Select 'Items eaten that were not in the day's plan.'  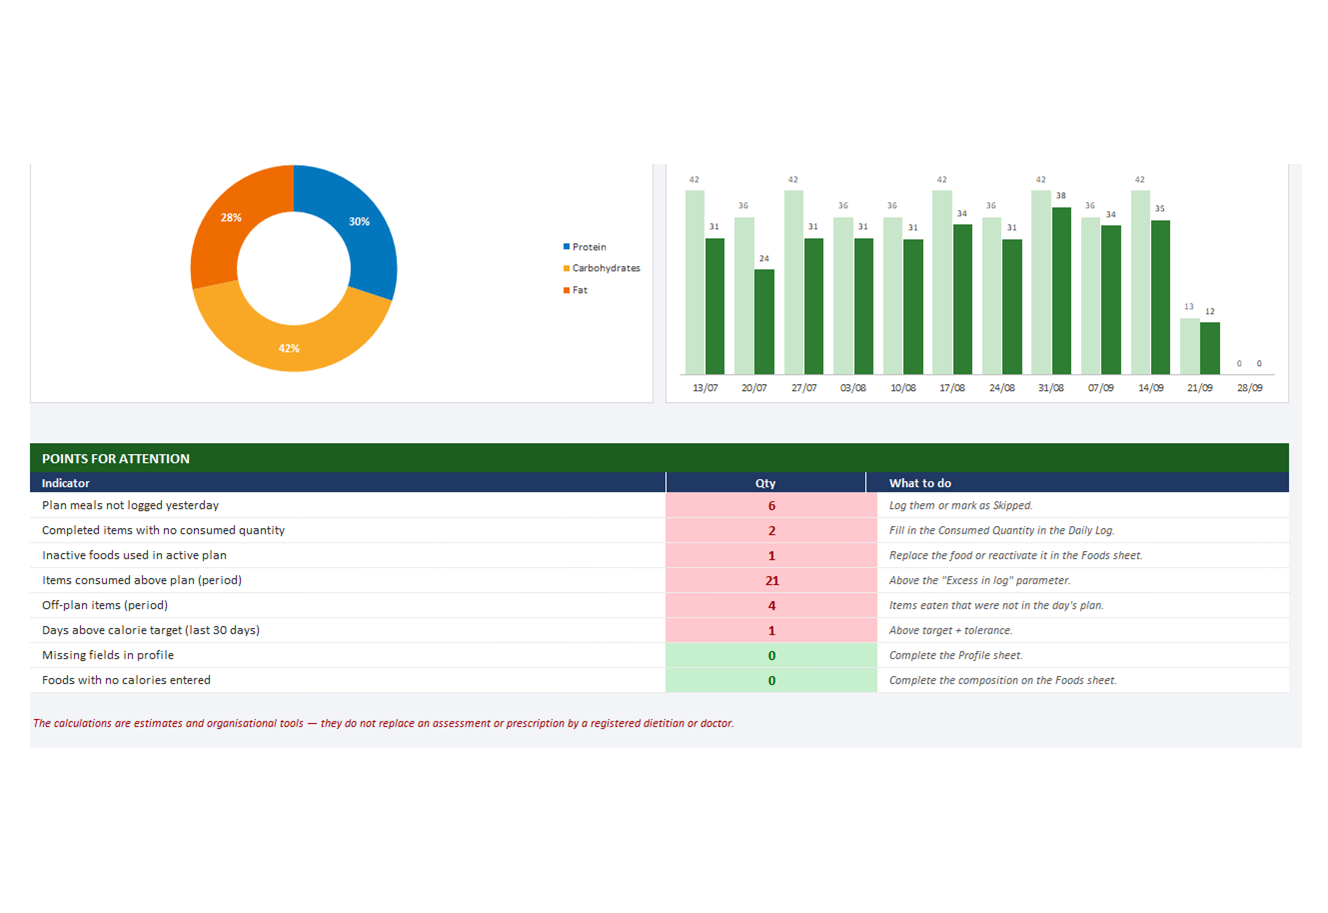(x=996, y=605)
